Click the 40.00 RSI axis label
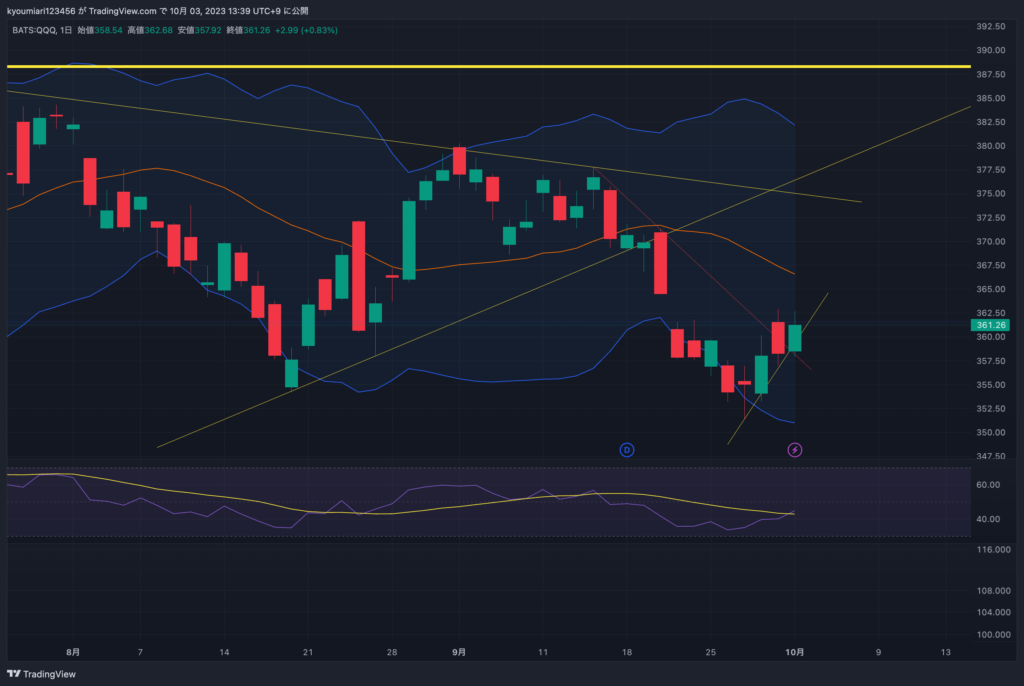Image resolution: width=1024 pixels, height=686 pixels. 988,519
